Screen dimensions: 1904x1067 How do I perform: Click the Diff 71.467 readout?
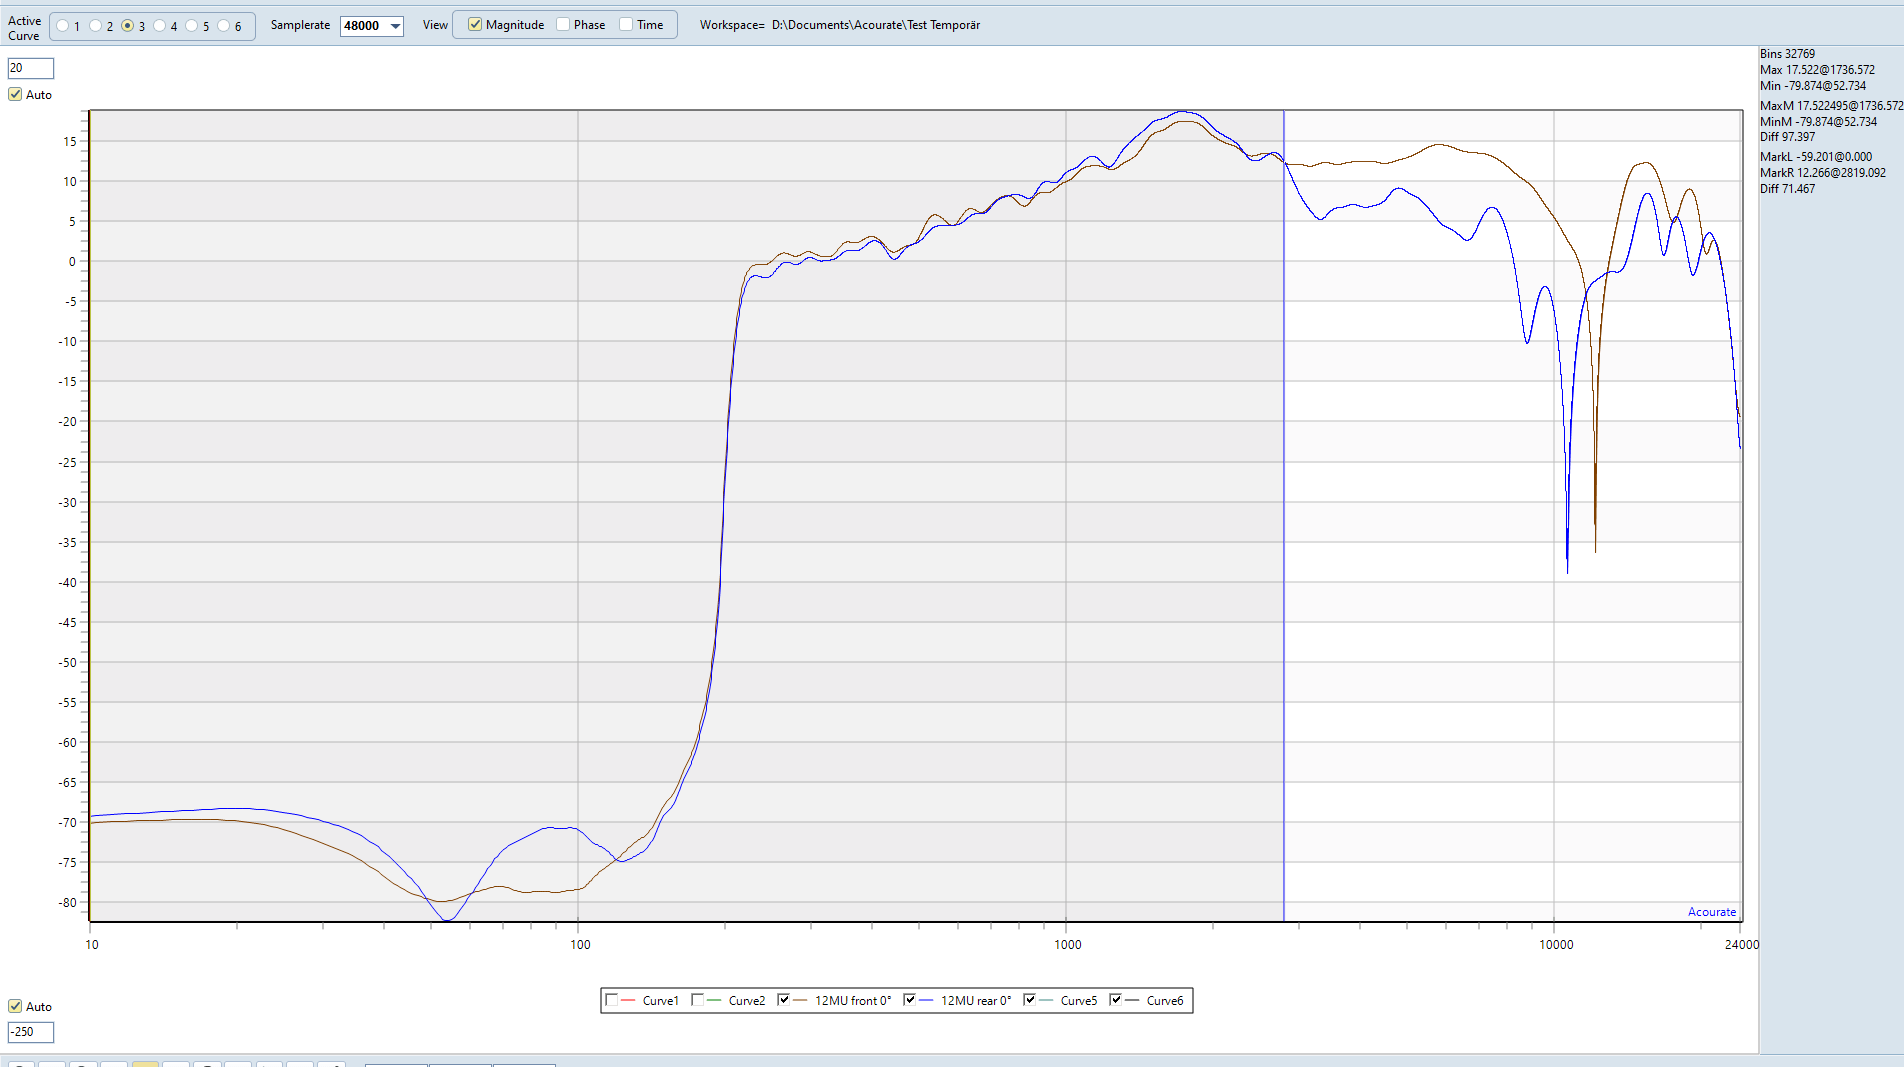tap(1787, 189)
